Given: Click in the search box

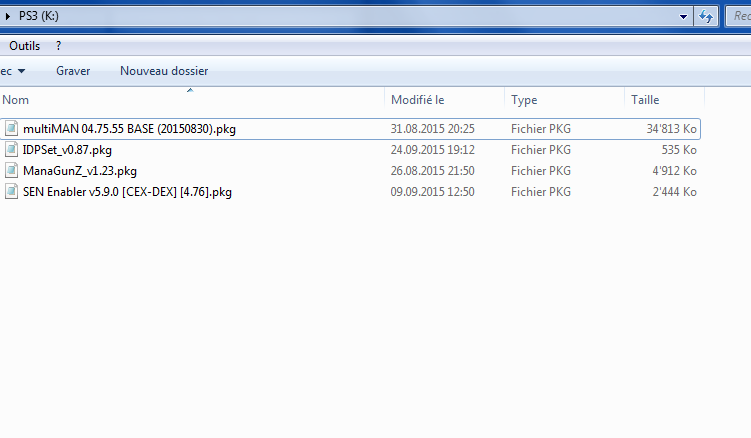Looking at the screenshot, I should [738, 17].
